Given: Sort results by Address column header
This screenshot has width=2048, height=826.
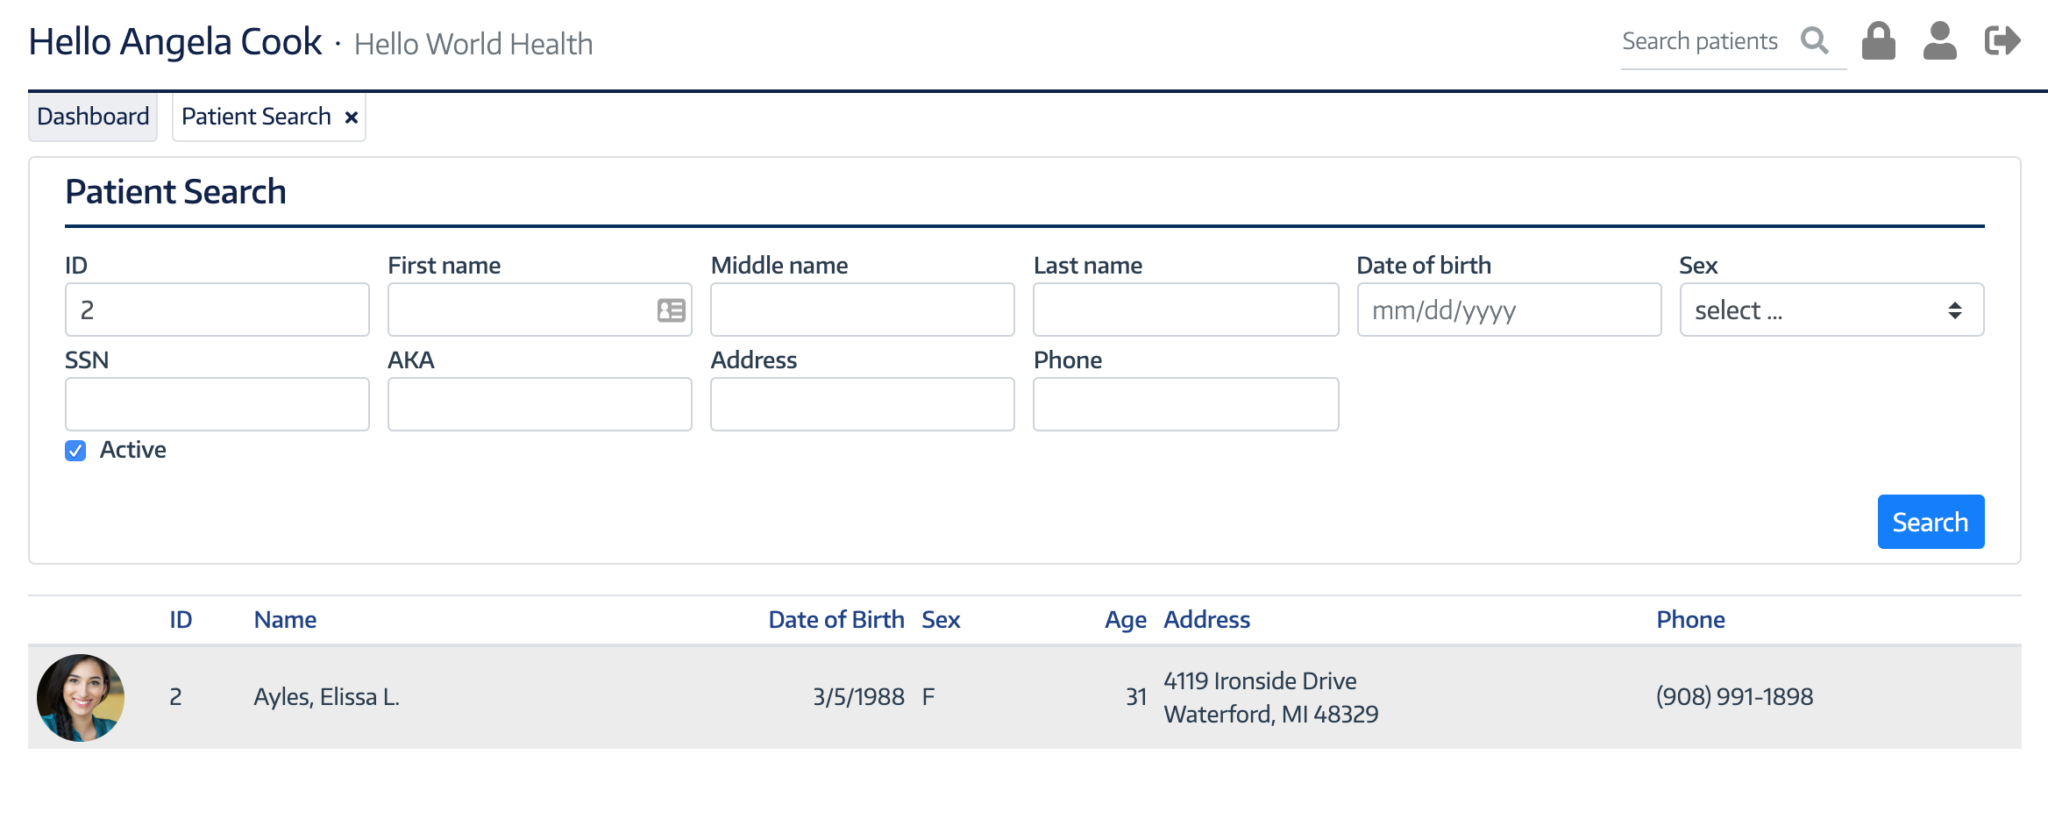Looking at the screenshot, I should pyautogui.click(x=1207, y=620).
